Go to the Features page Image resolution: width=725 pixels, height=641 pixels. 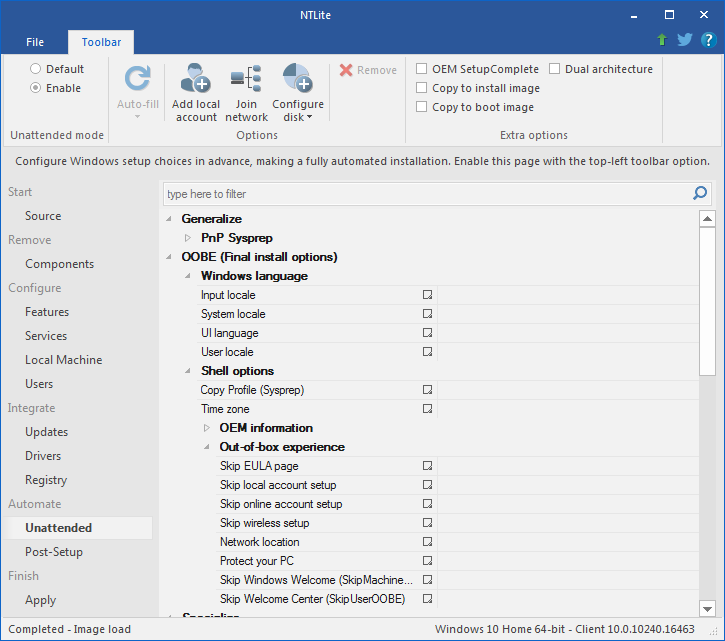[x=47, y=312]
